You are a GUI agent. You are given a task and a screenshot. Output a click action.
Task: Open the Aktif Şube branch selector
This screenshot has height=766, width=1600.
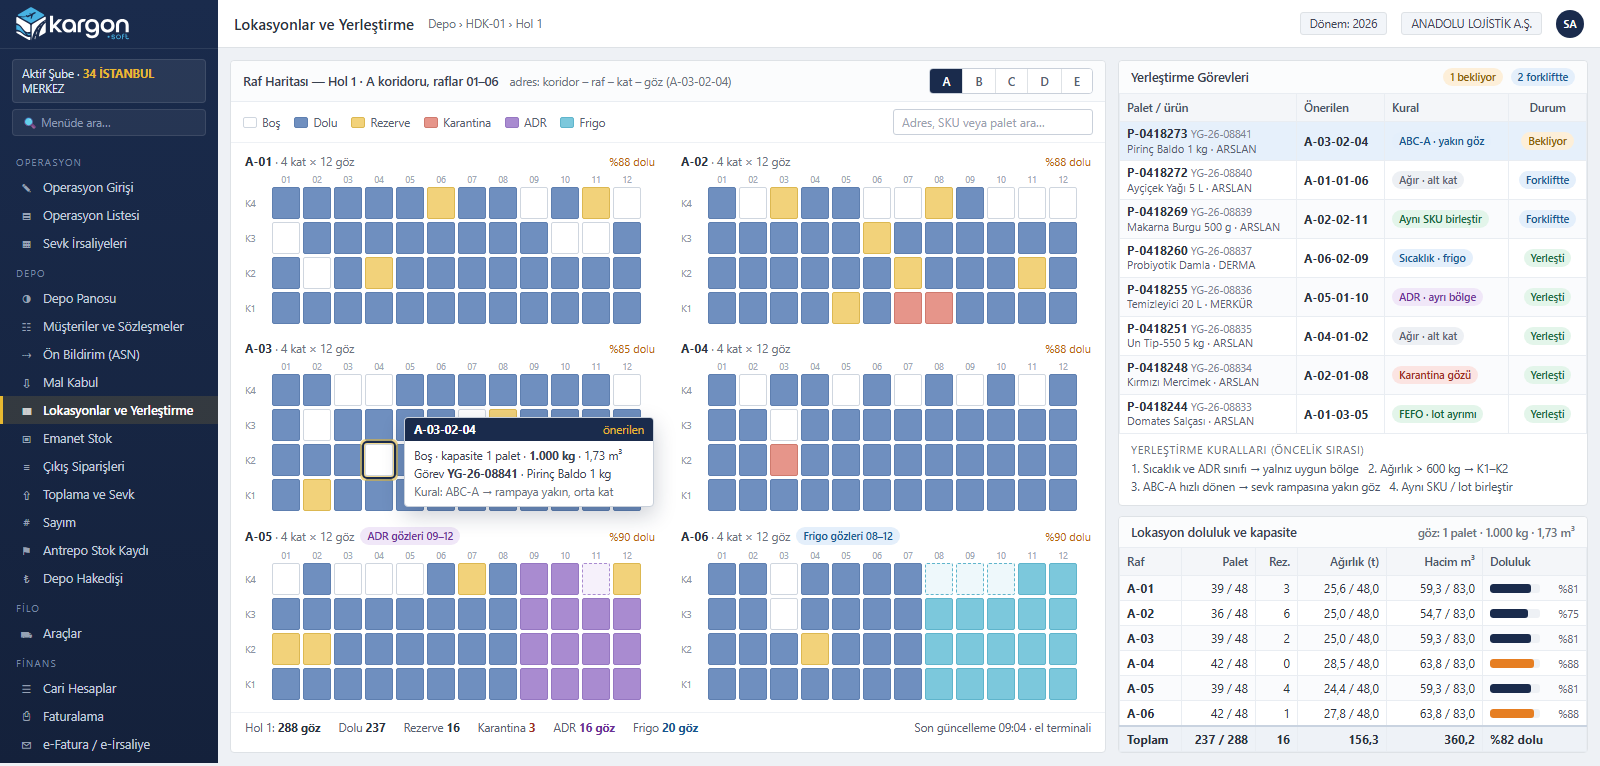point(109,81)
